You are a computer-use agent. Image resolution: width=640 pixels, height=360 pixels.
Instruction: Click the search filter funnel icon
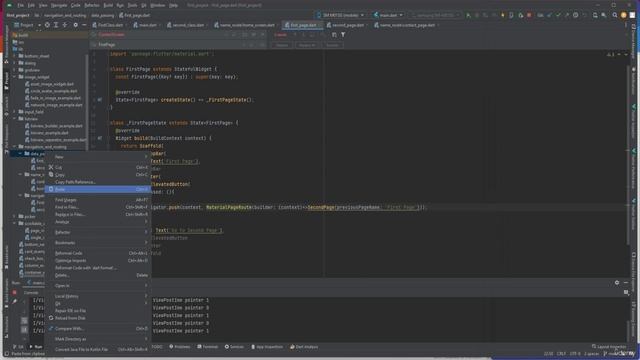(343, 35)
